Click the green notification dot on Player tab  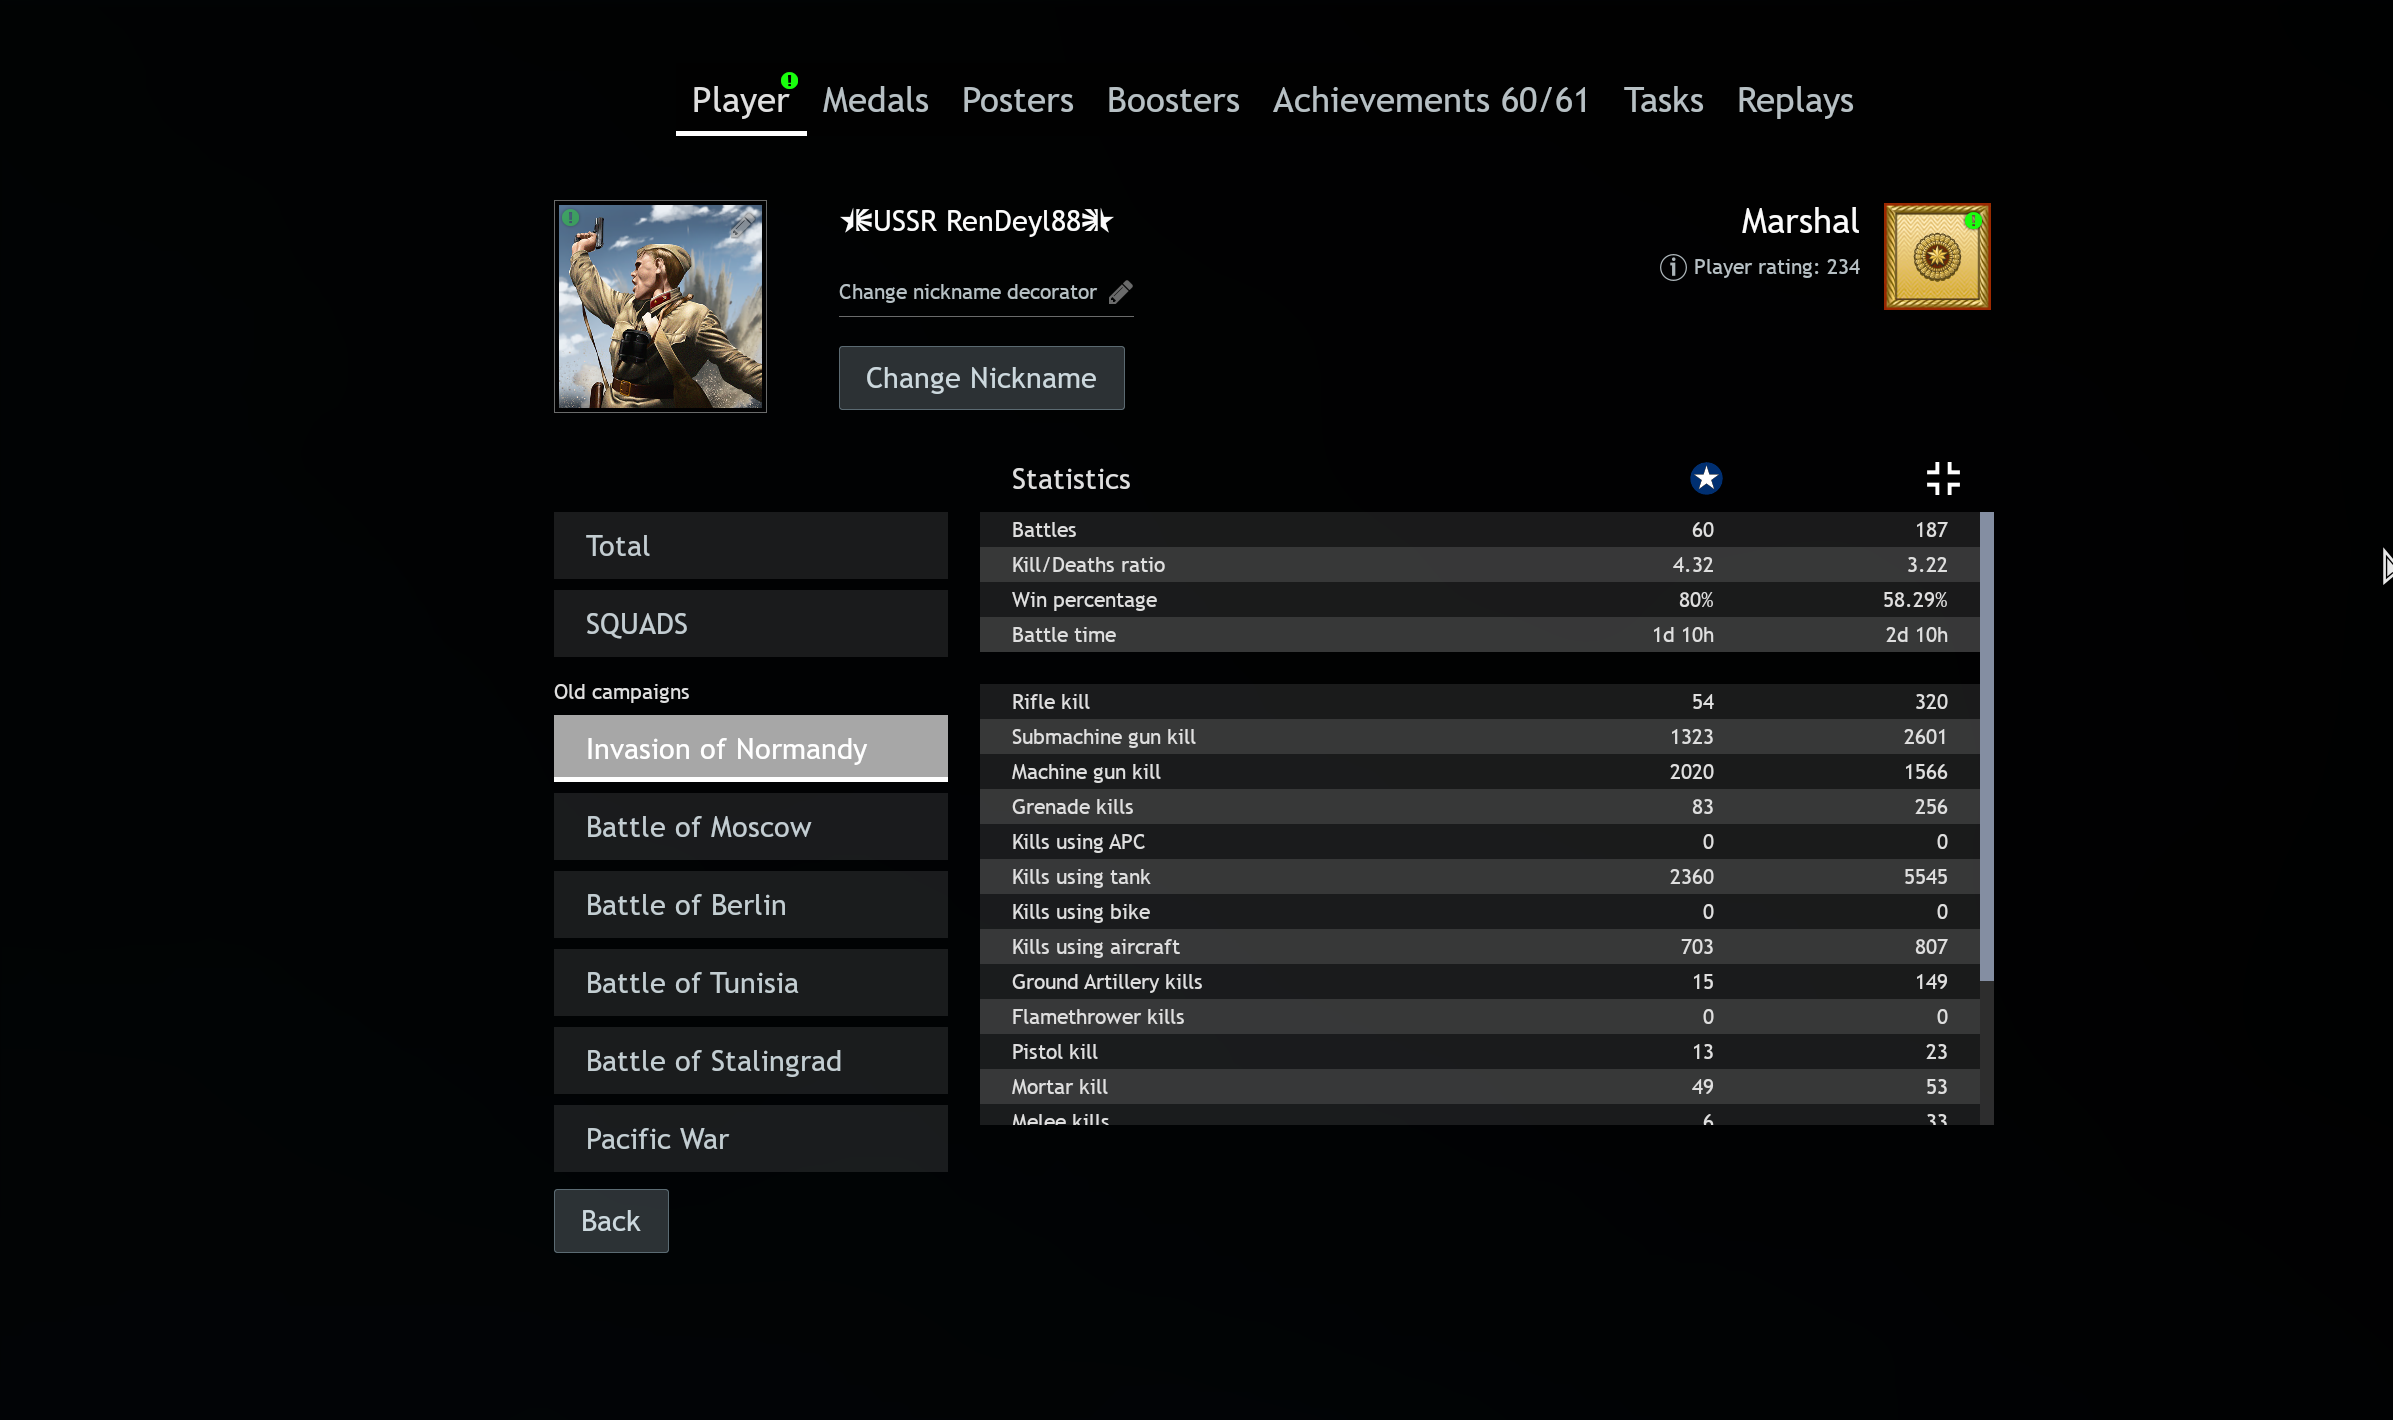[x=789, y=80]
